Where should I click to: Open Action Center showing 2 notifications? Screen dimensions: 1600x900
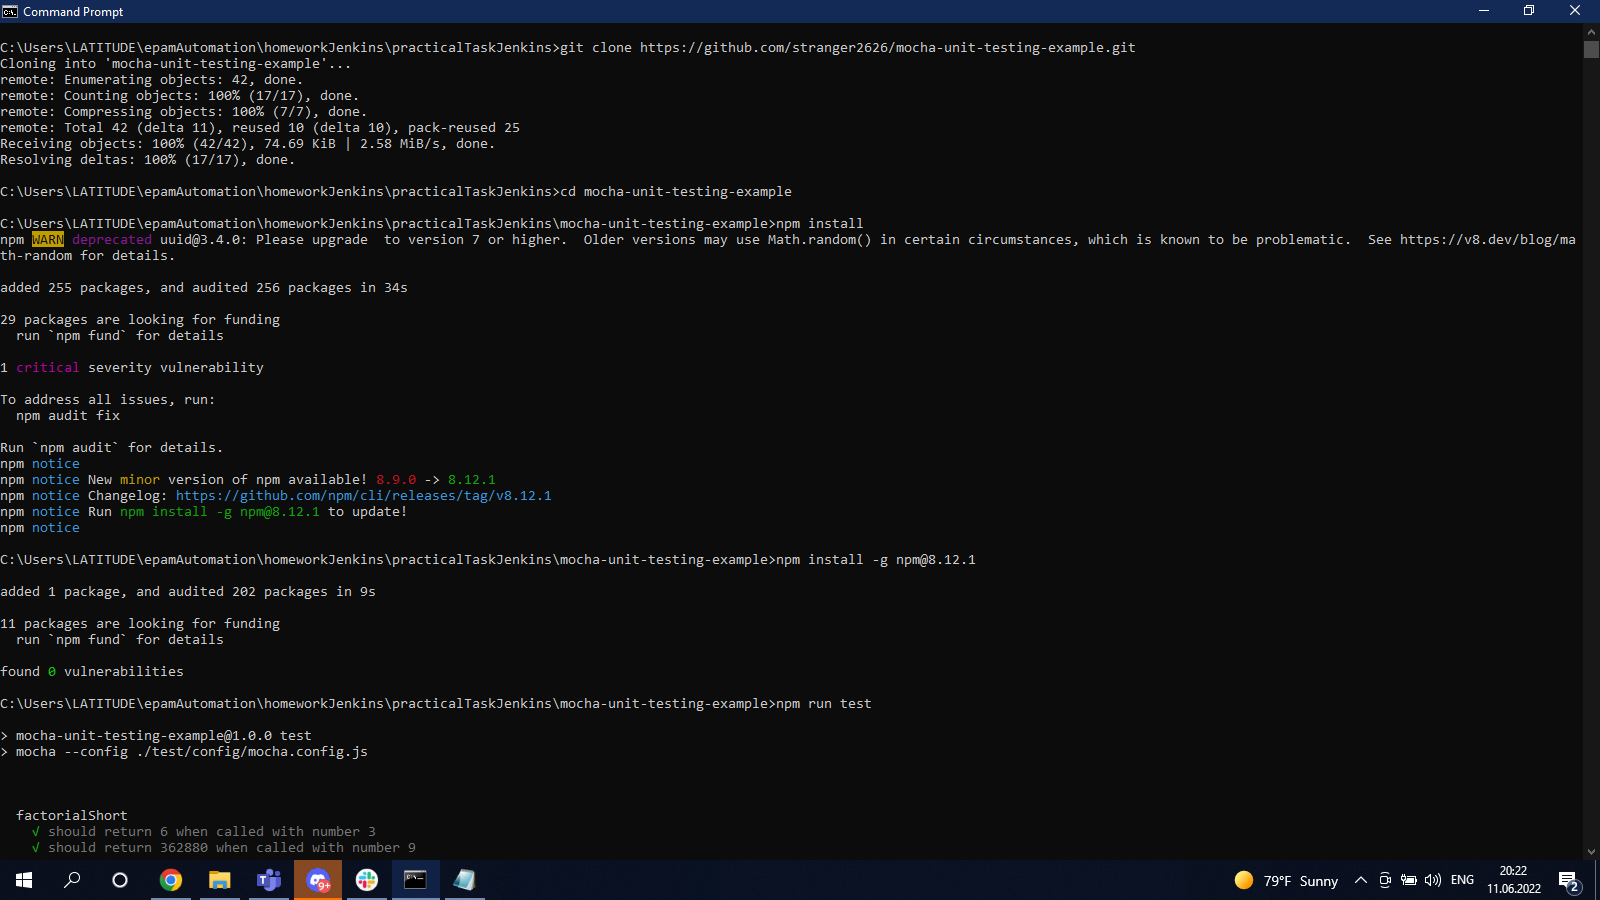point(1567,880)
